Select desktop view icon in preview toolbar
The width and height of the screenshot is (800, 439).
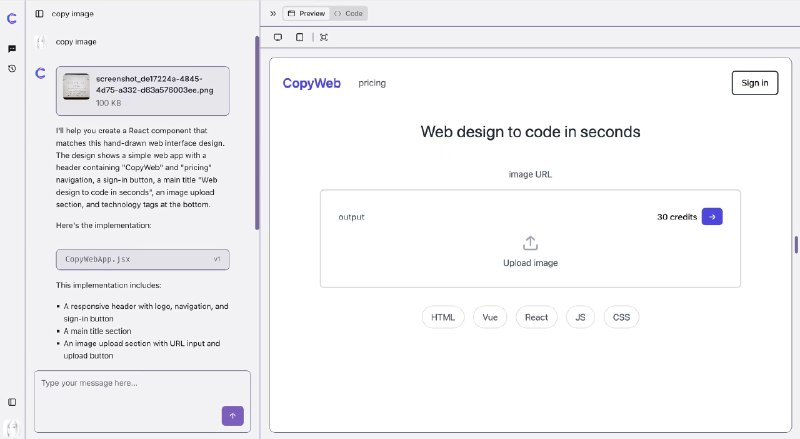[278, 37]
